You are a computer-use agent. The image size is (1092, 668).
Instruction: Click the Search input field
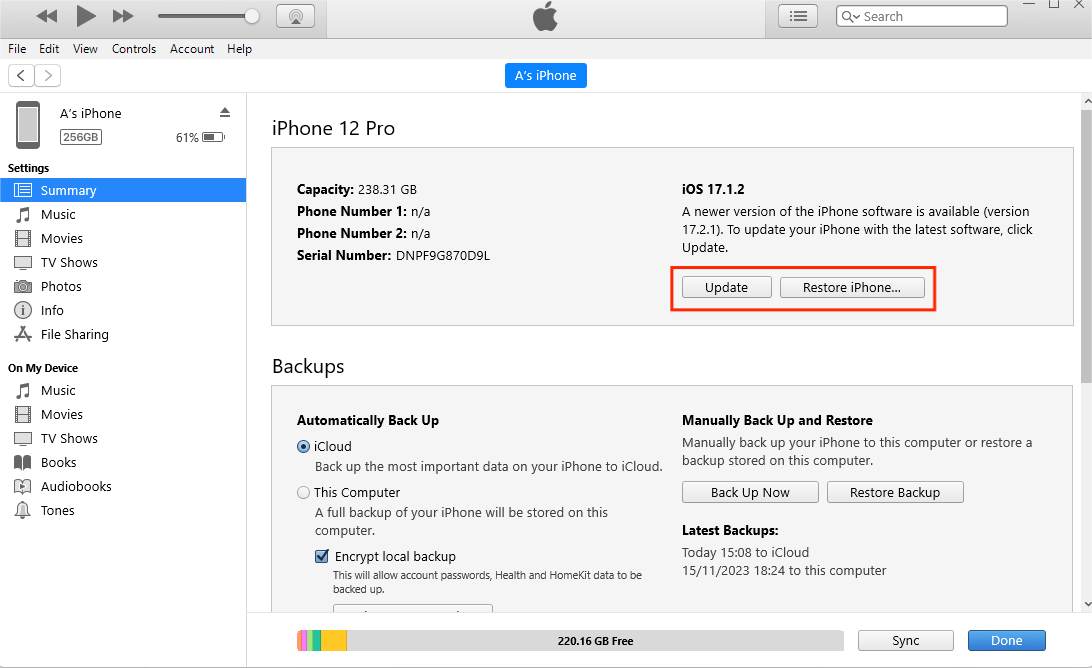(x=921, y=16)
